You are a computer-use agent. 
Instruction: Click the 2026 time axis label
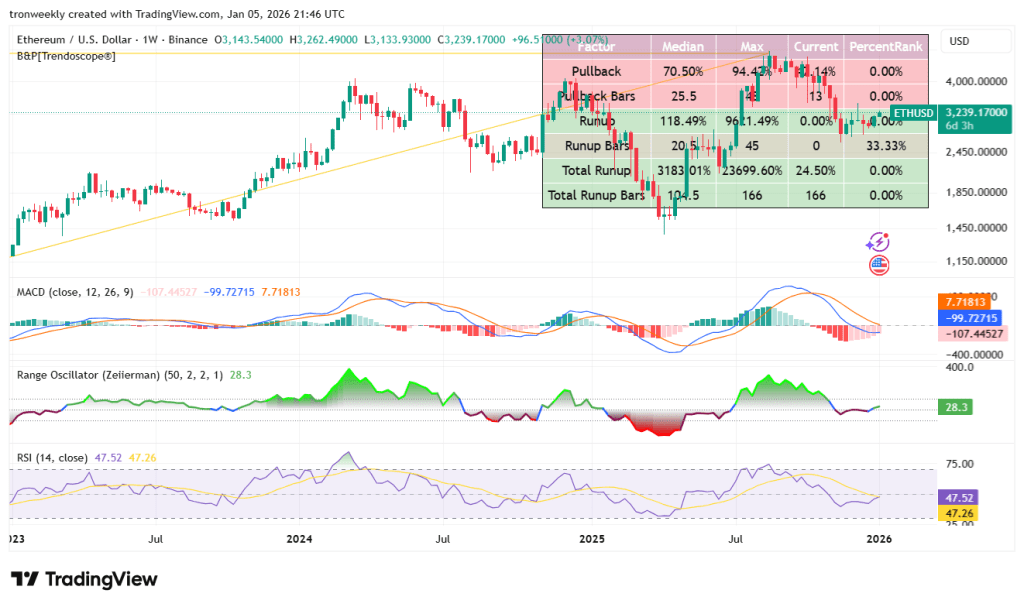click(x=879, y=539)
